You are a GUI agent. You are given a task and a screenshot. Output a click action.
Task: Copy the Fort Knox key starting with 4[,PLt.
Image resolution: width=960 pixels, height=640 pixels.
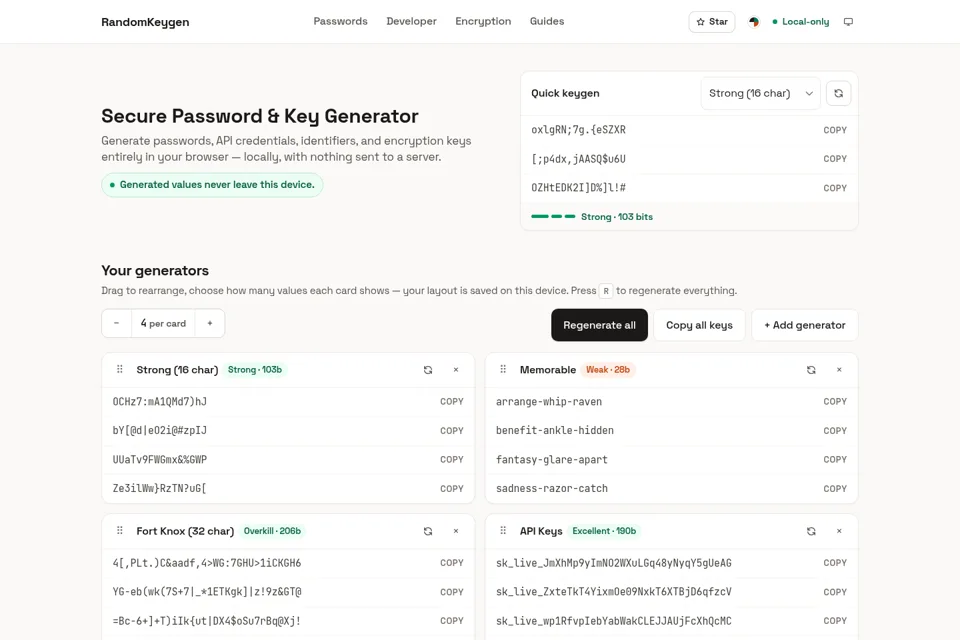click(x=451, y=563)
